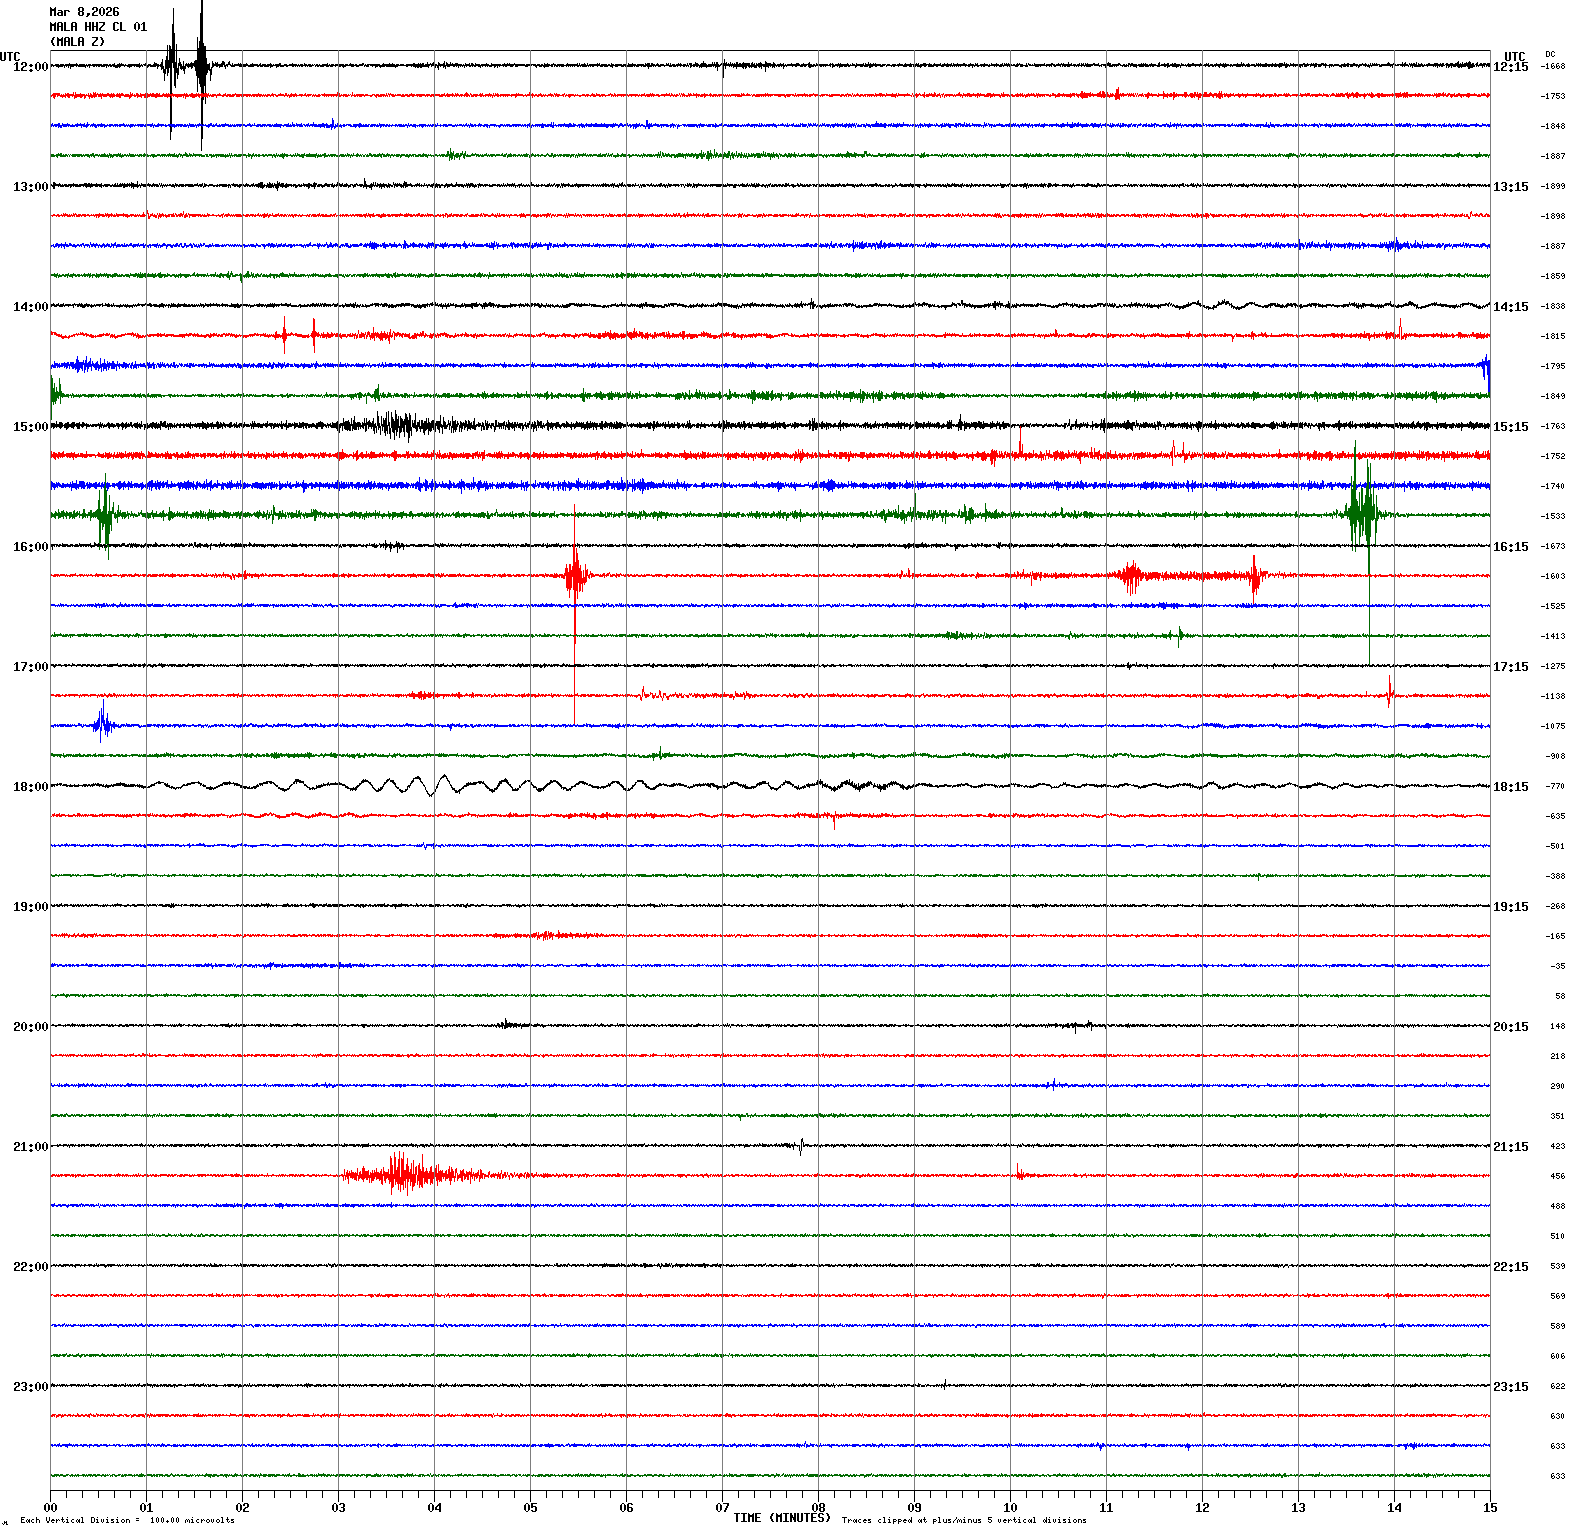Click the 12:00 UTC label on left axis
This screenshot has height=1534, width=1570.
coord(30,67)
